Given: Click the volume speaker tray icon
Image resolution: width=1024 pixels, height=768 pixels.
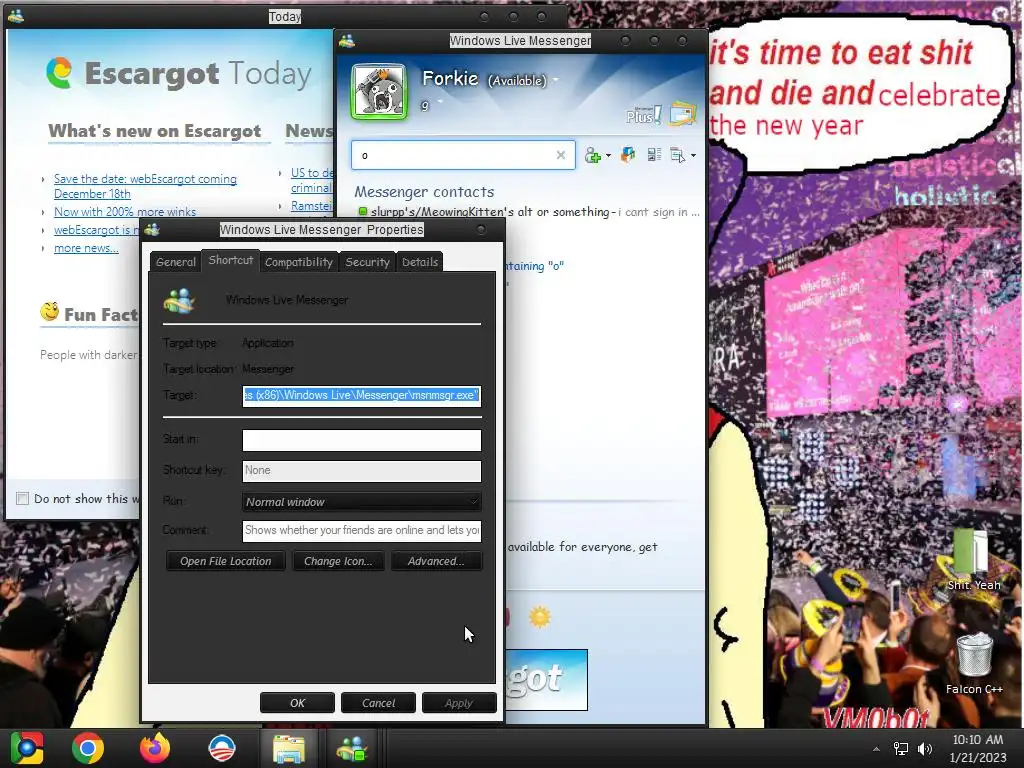Looking at the screenshot, I should click(x=925, y=749).
